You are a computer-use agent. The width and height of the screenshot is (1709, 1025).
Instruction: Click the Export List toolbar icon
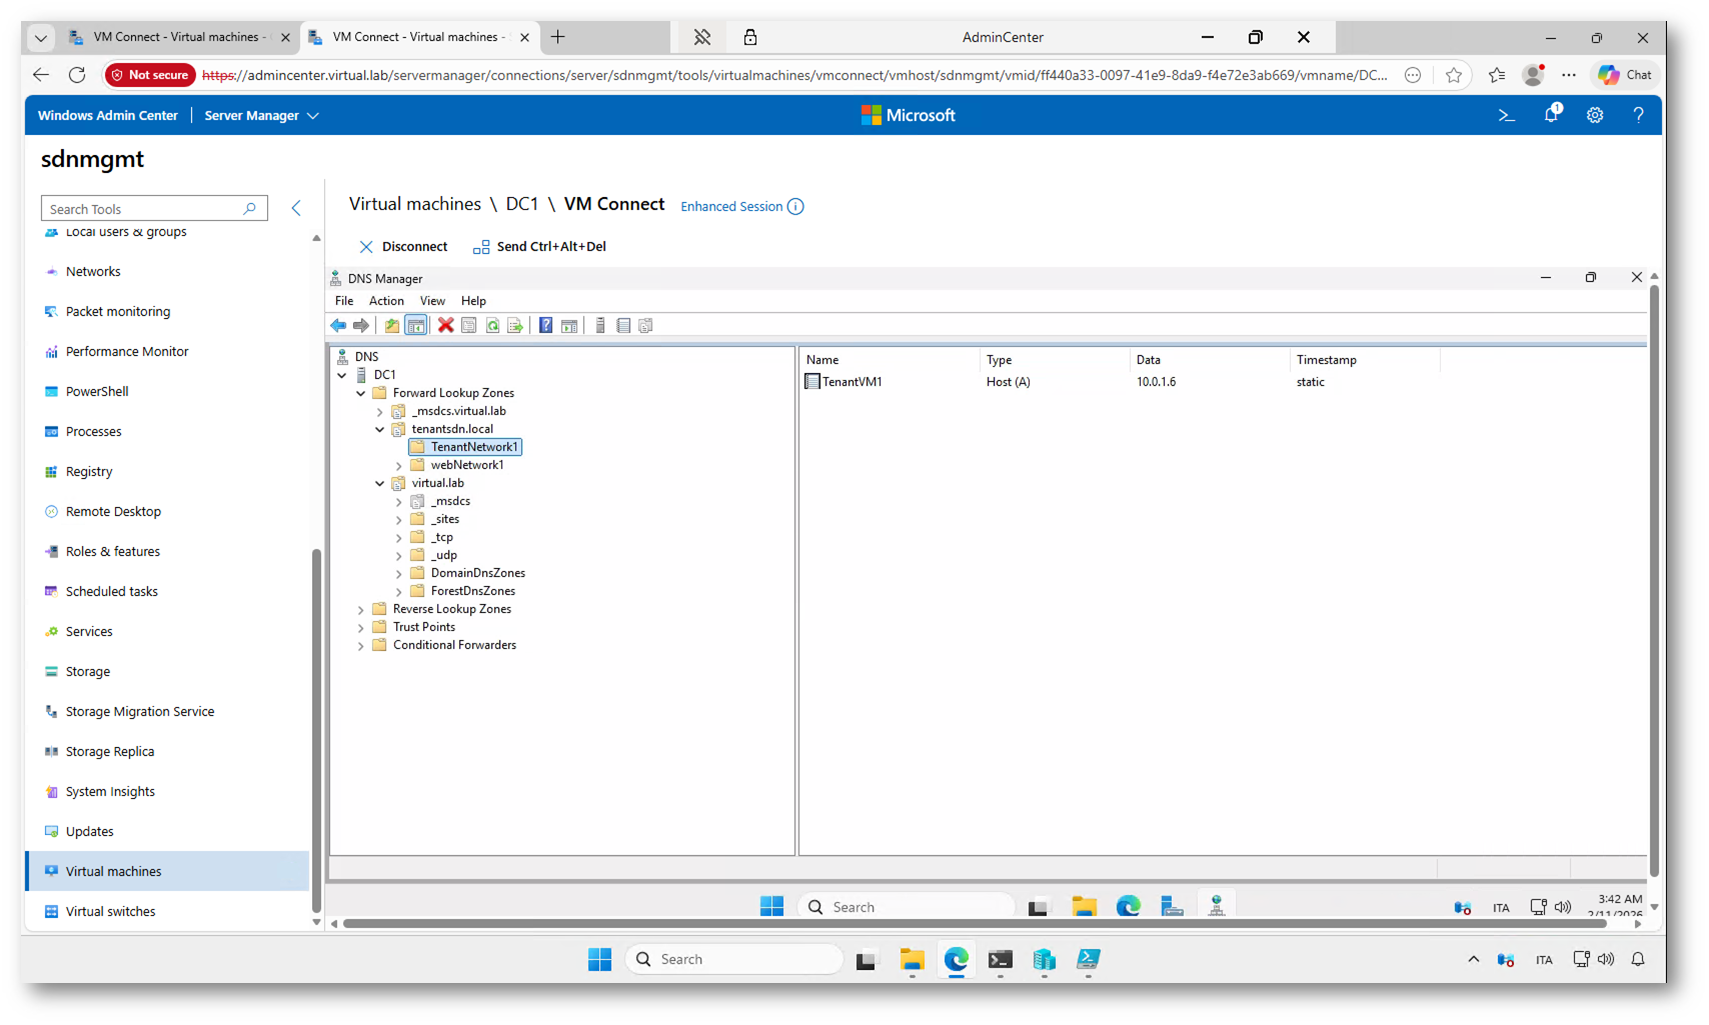pos(515,326)
